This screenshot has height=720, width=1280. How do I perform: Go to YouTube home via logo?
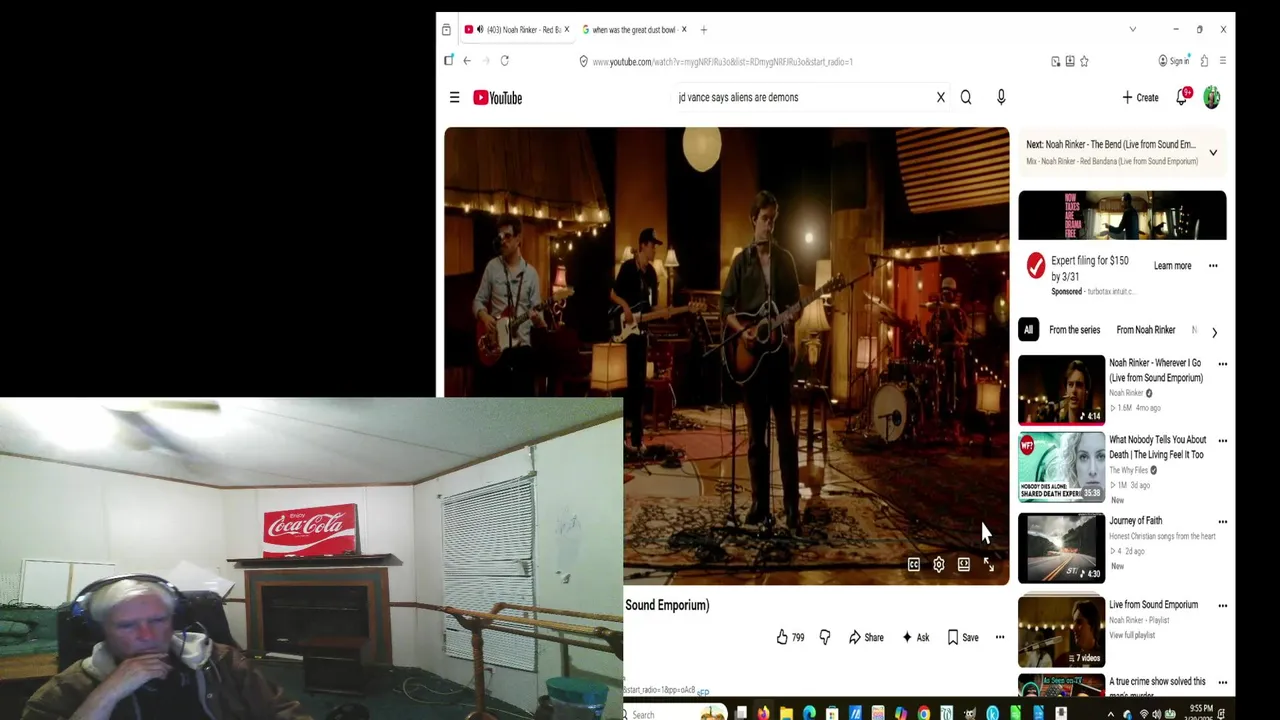pos(498,97)
